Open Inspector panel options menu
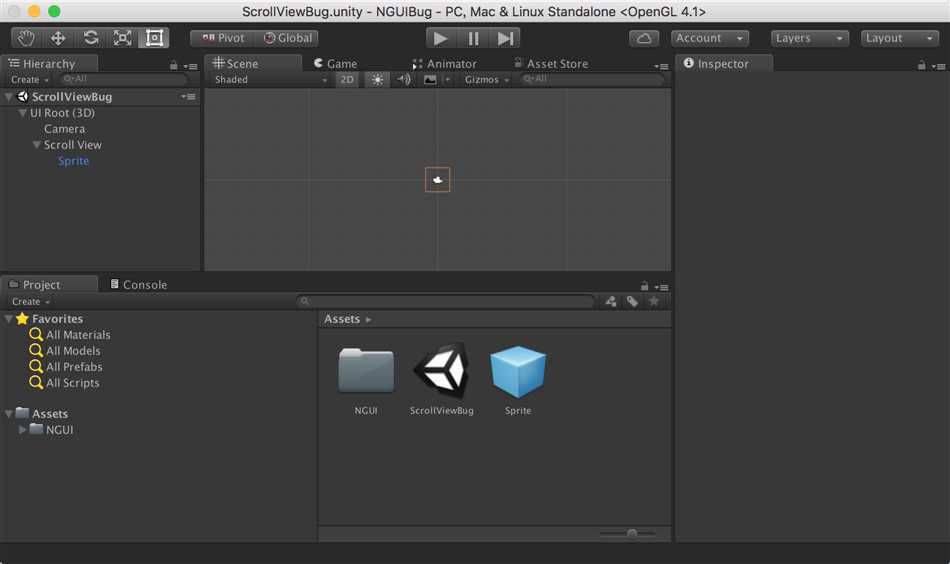 click(938, 66)
